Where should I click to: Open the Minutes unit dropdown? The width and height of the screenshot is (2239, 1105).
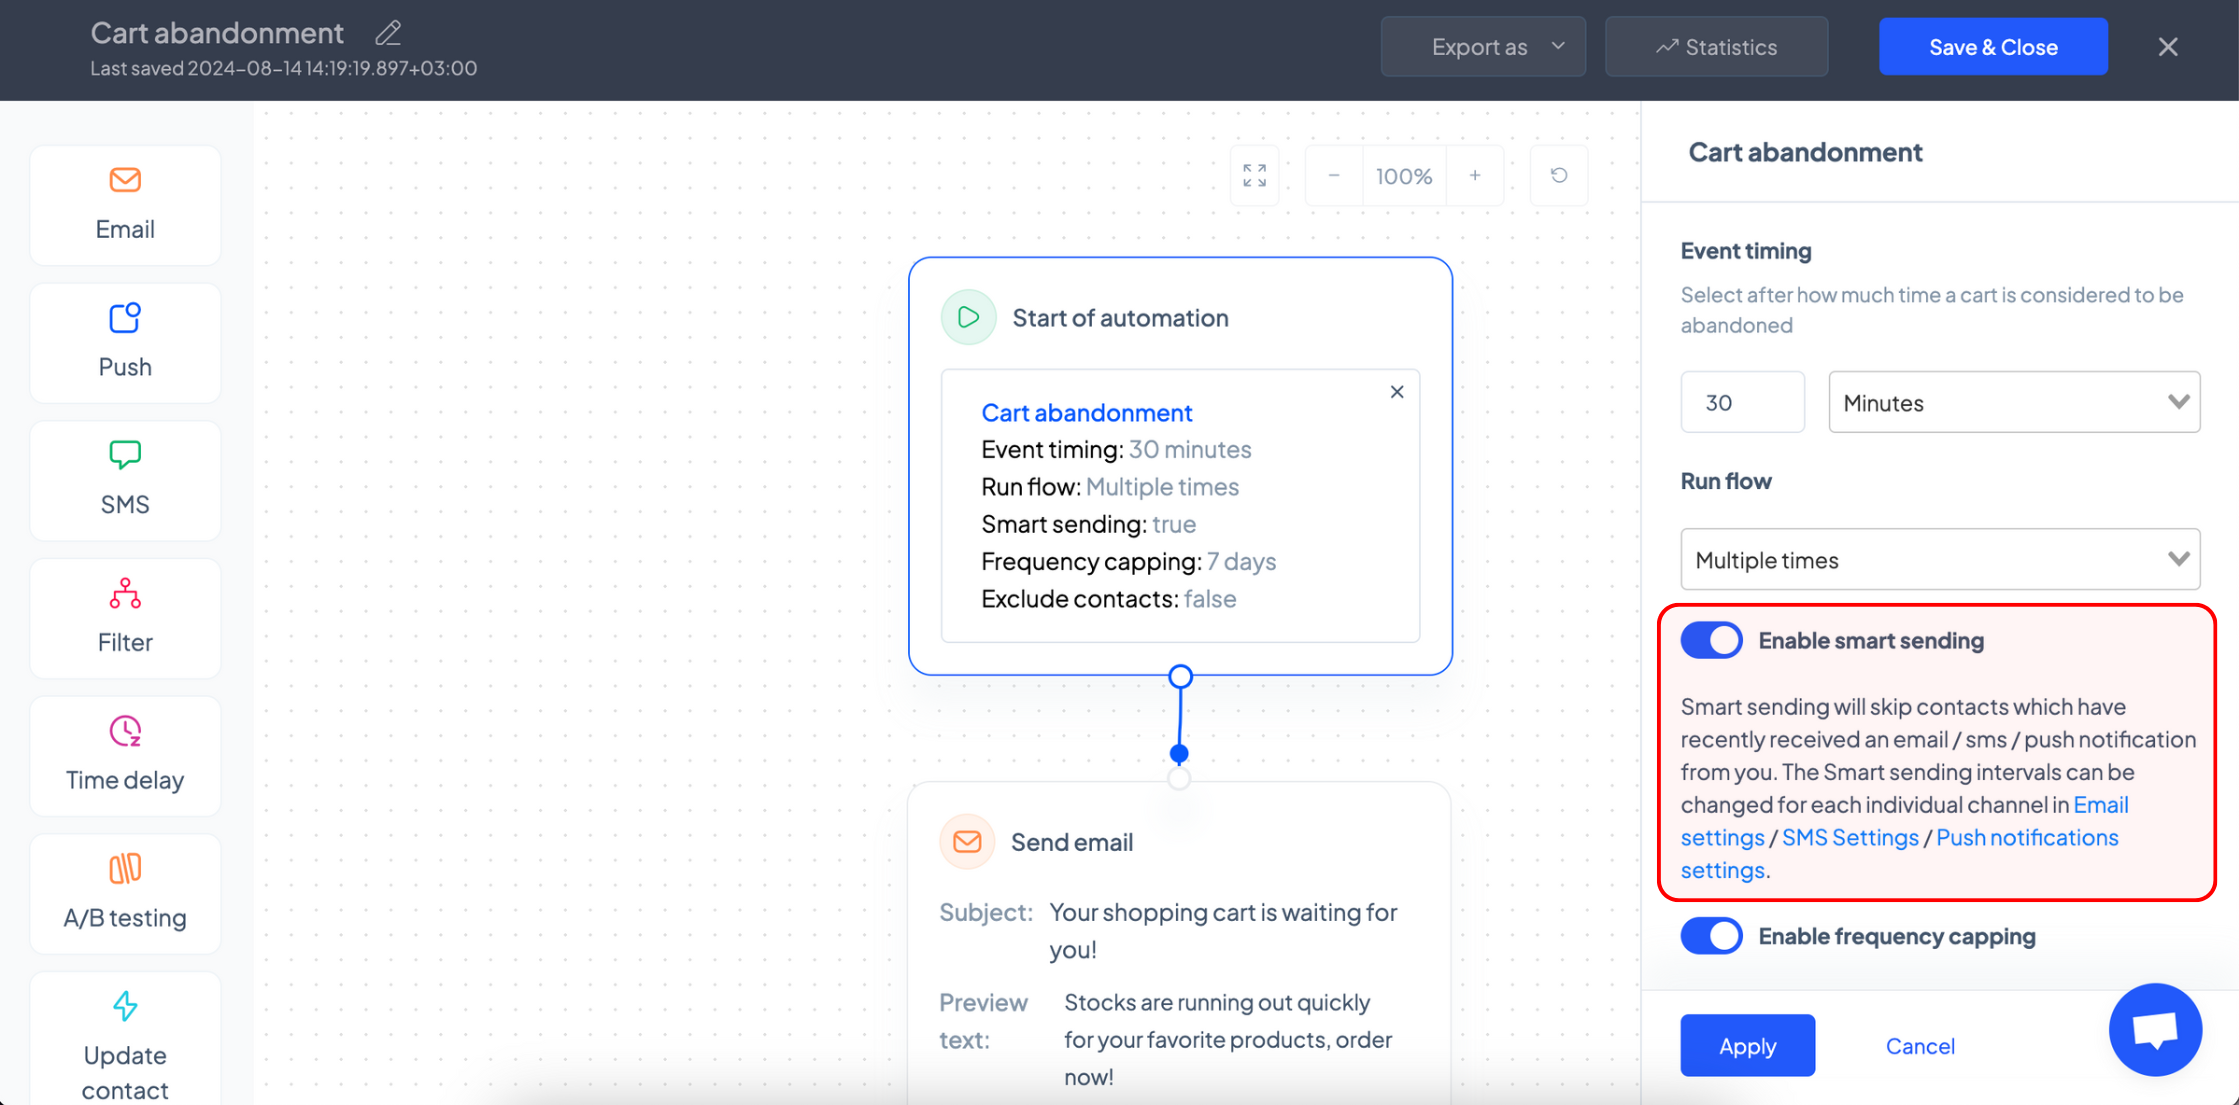pyautogui.click(x=2014, y=402)
